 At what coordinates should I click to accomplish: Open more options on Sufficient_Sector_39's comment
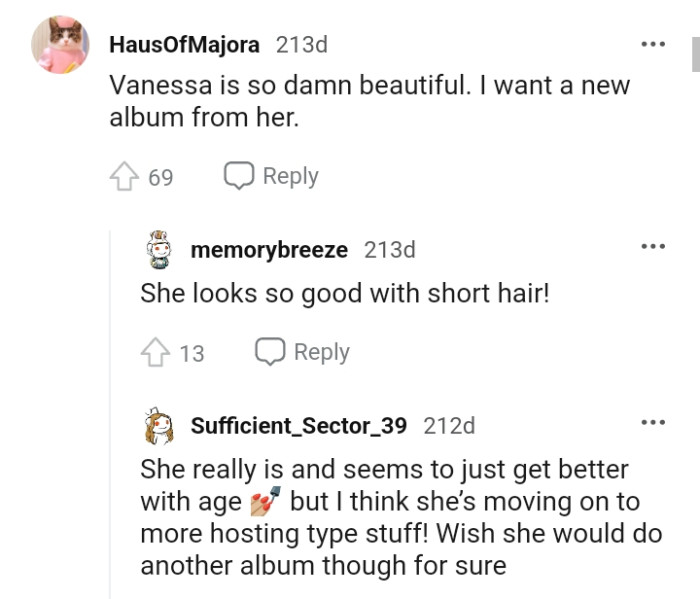653,423
